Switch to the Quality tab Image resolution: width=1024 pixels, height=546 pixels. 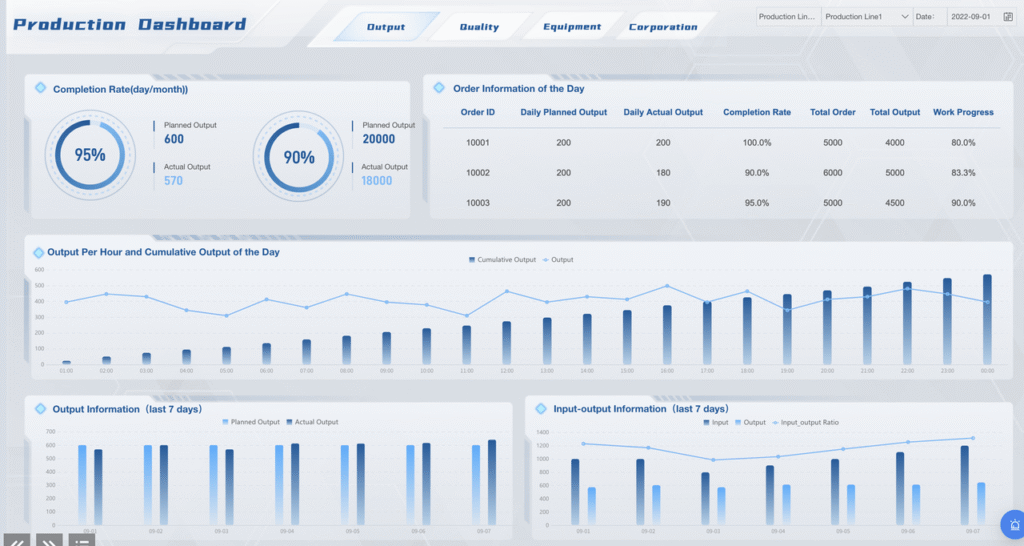coord(479,27)
